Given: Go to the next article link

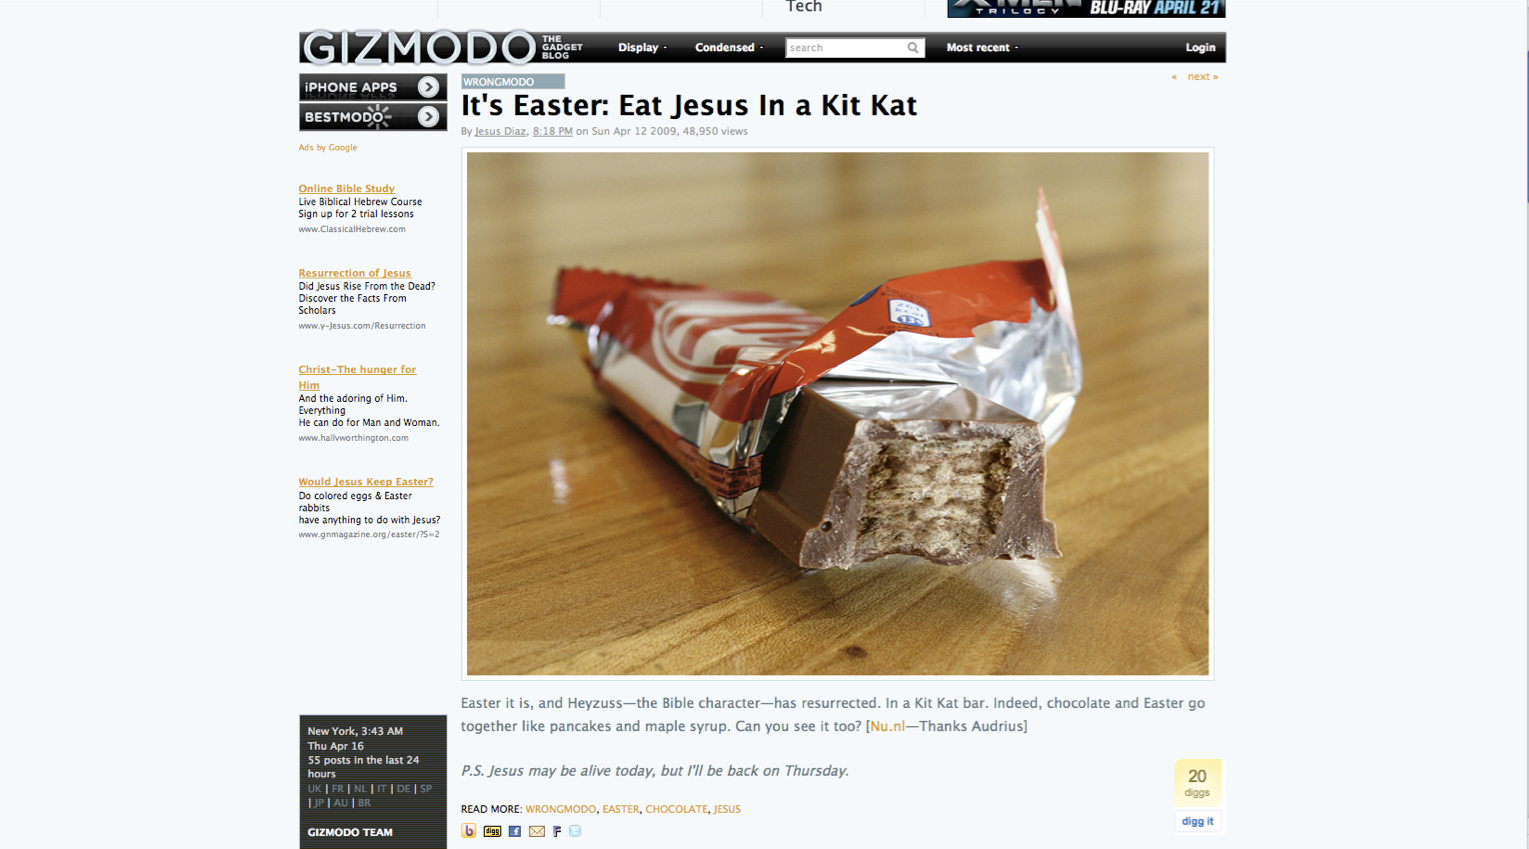Looking at the screenshot, I should [1202, 77].
